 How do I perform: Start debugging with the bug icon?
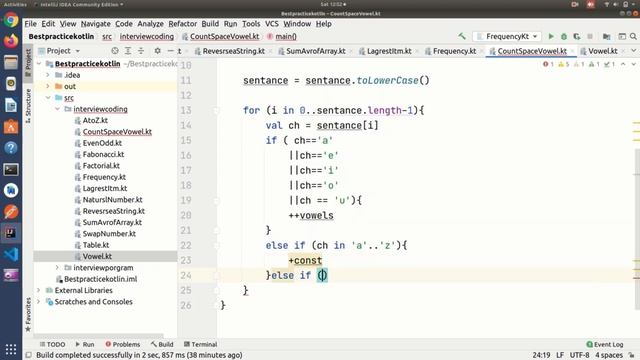tap(564, 36)
